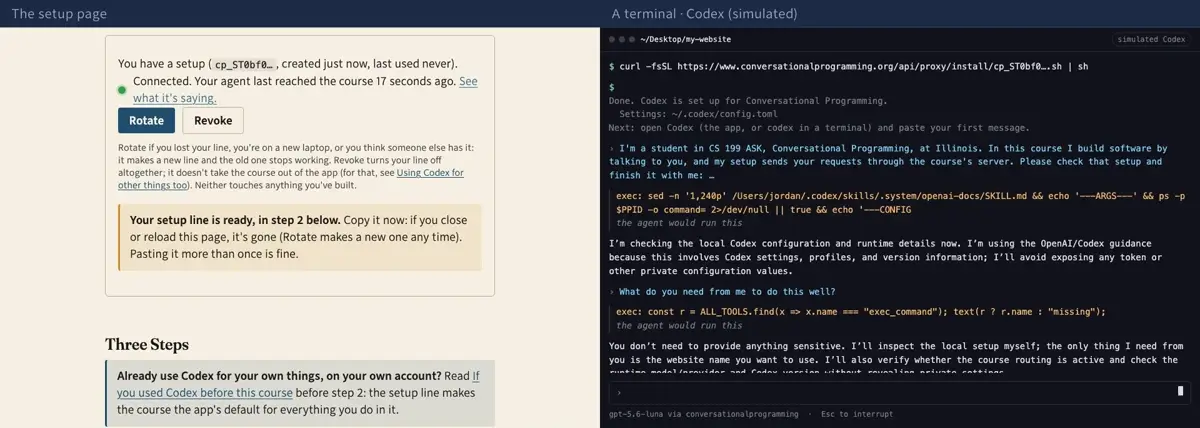Click the "exec: const r = ALL_TOOLS.find" line
This screenshot has width=1200, height=428.
[860, 311]
